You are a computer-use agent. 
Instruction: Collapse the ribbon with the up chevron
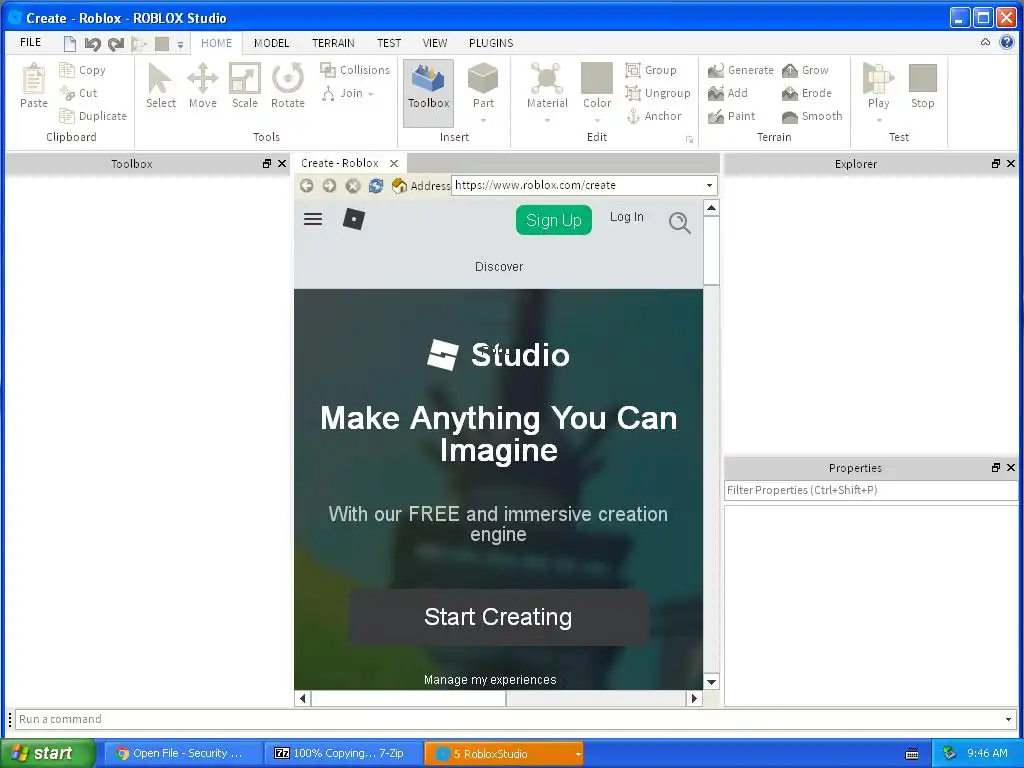point(985,42)
